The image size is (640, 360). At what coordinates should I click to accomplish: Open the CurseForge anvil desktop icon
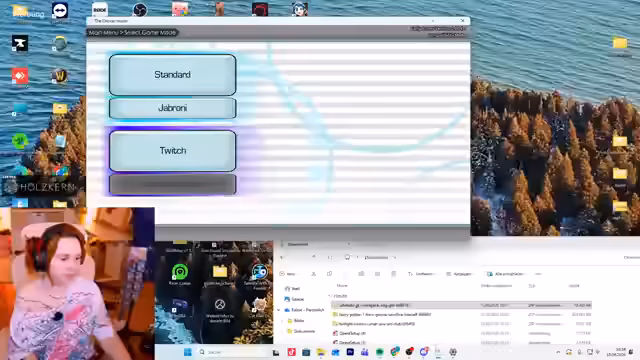(20, 43)
